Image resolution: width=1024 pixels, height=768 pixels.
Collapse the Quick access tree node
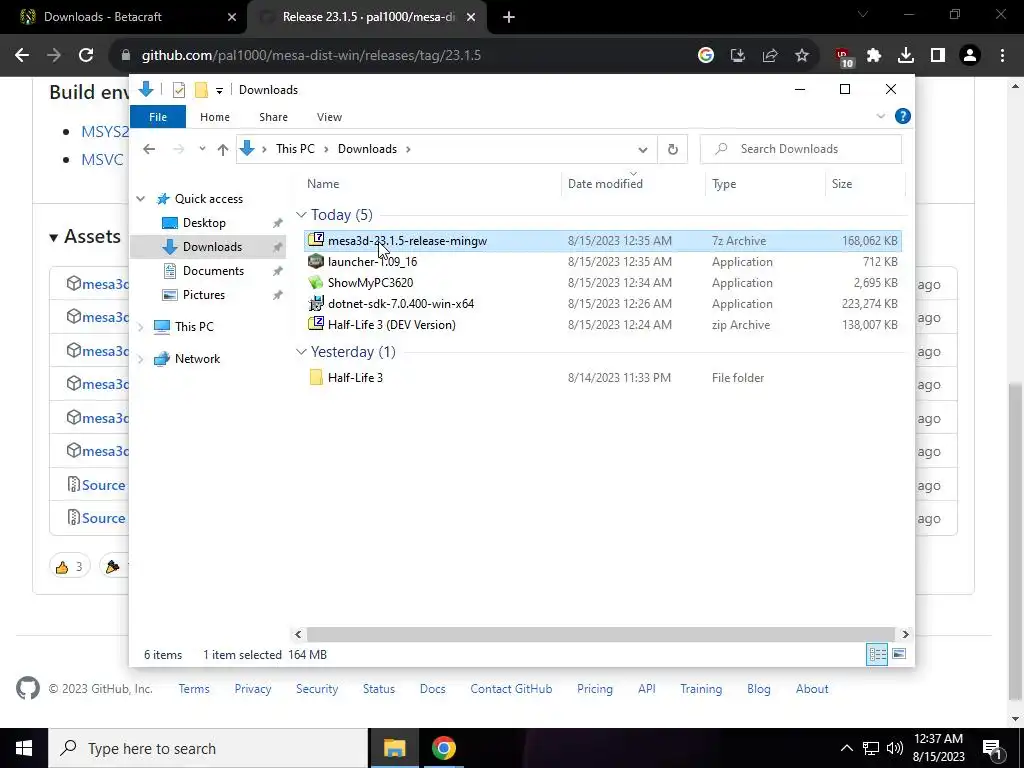(140, 199)
